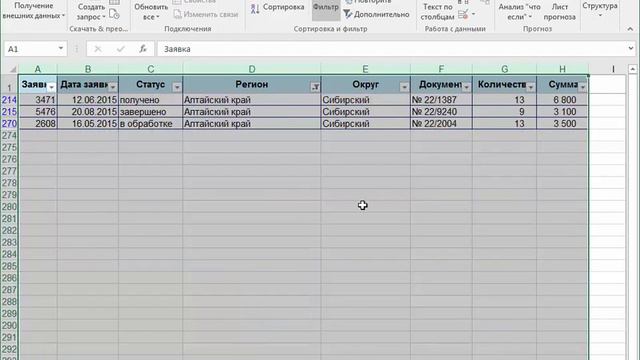
Task: Collapse the ribbon with the chevron
Action: tap(630, 29)
